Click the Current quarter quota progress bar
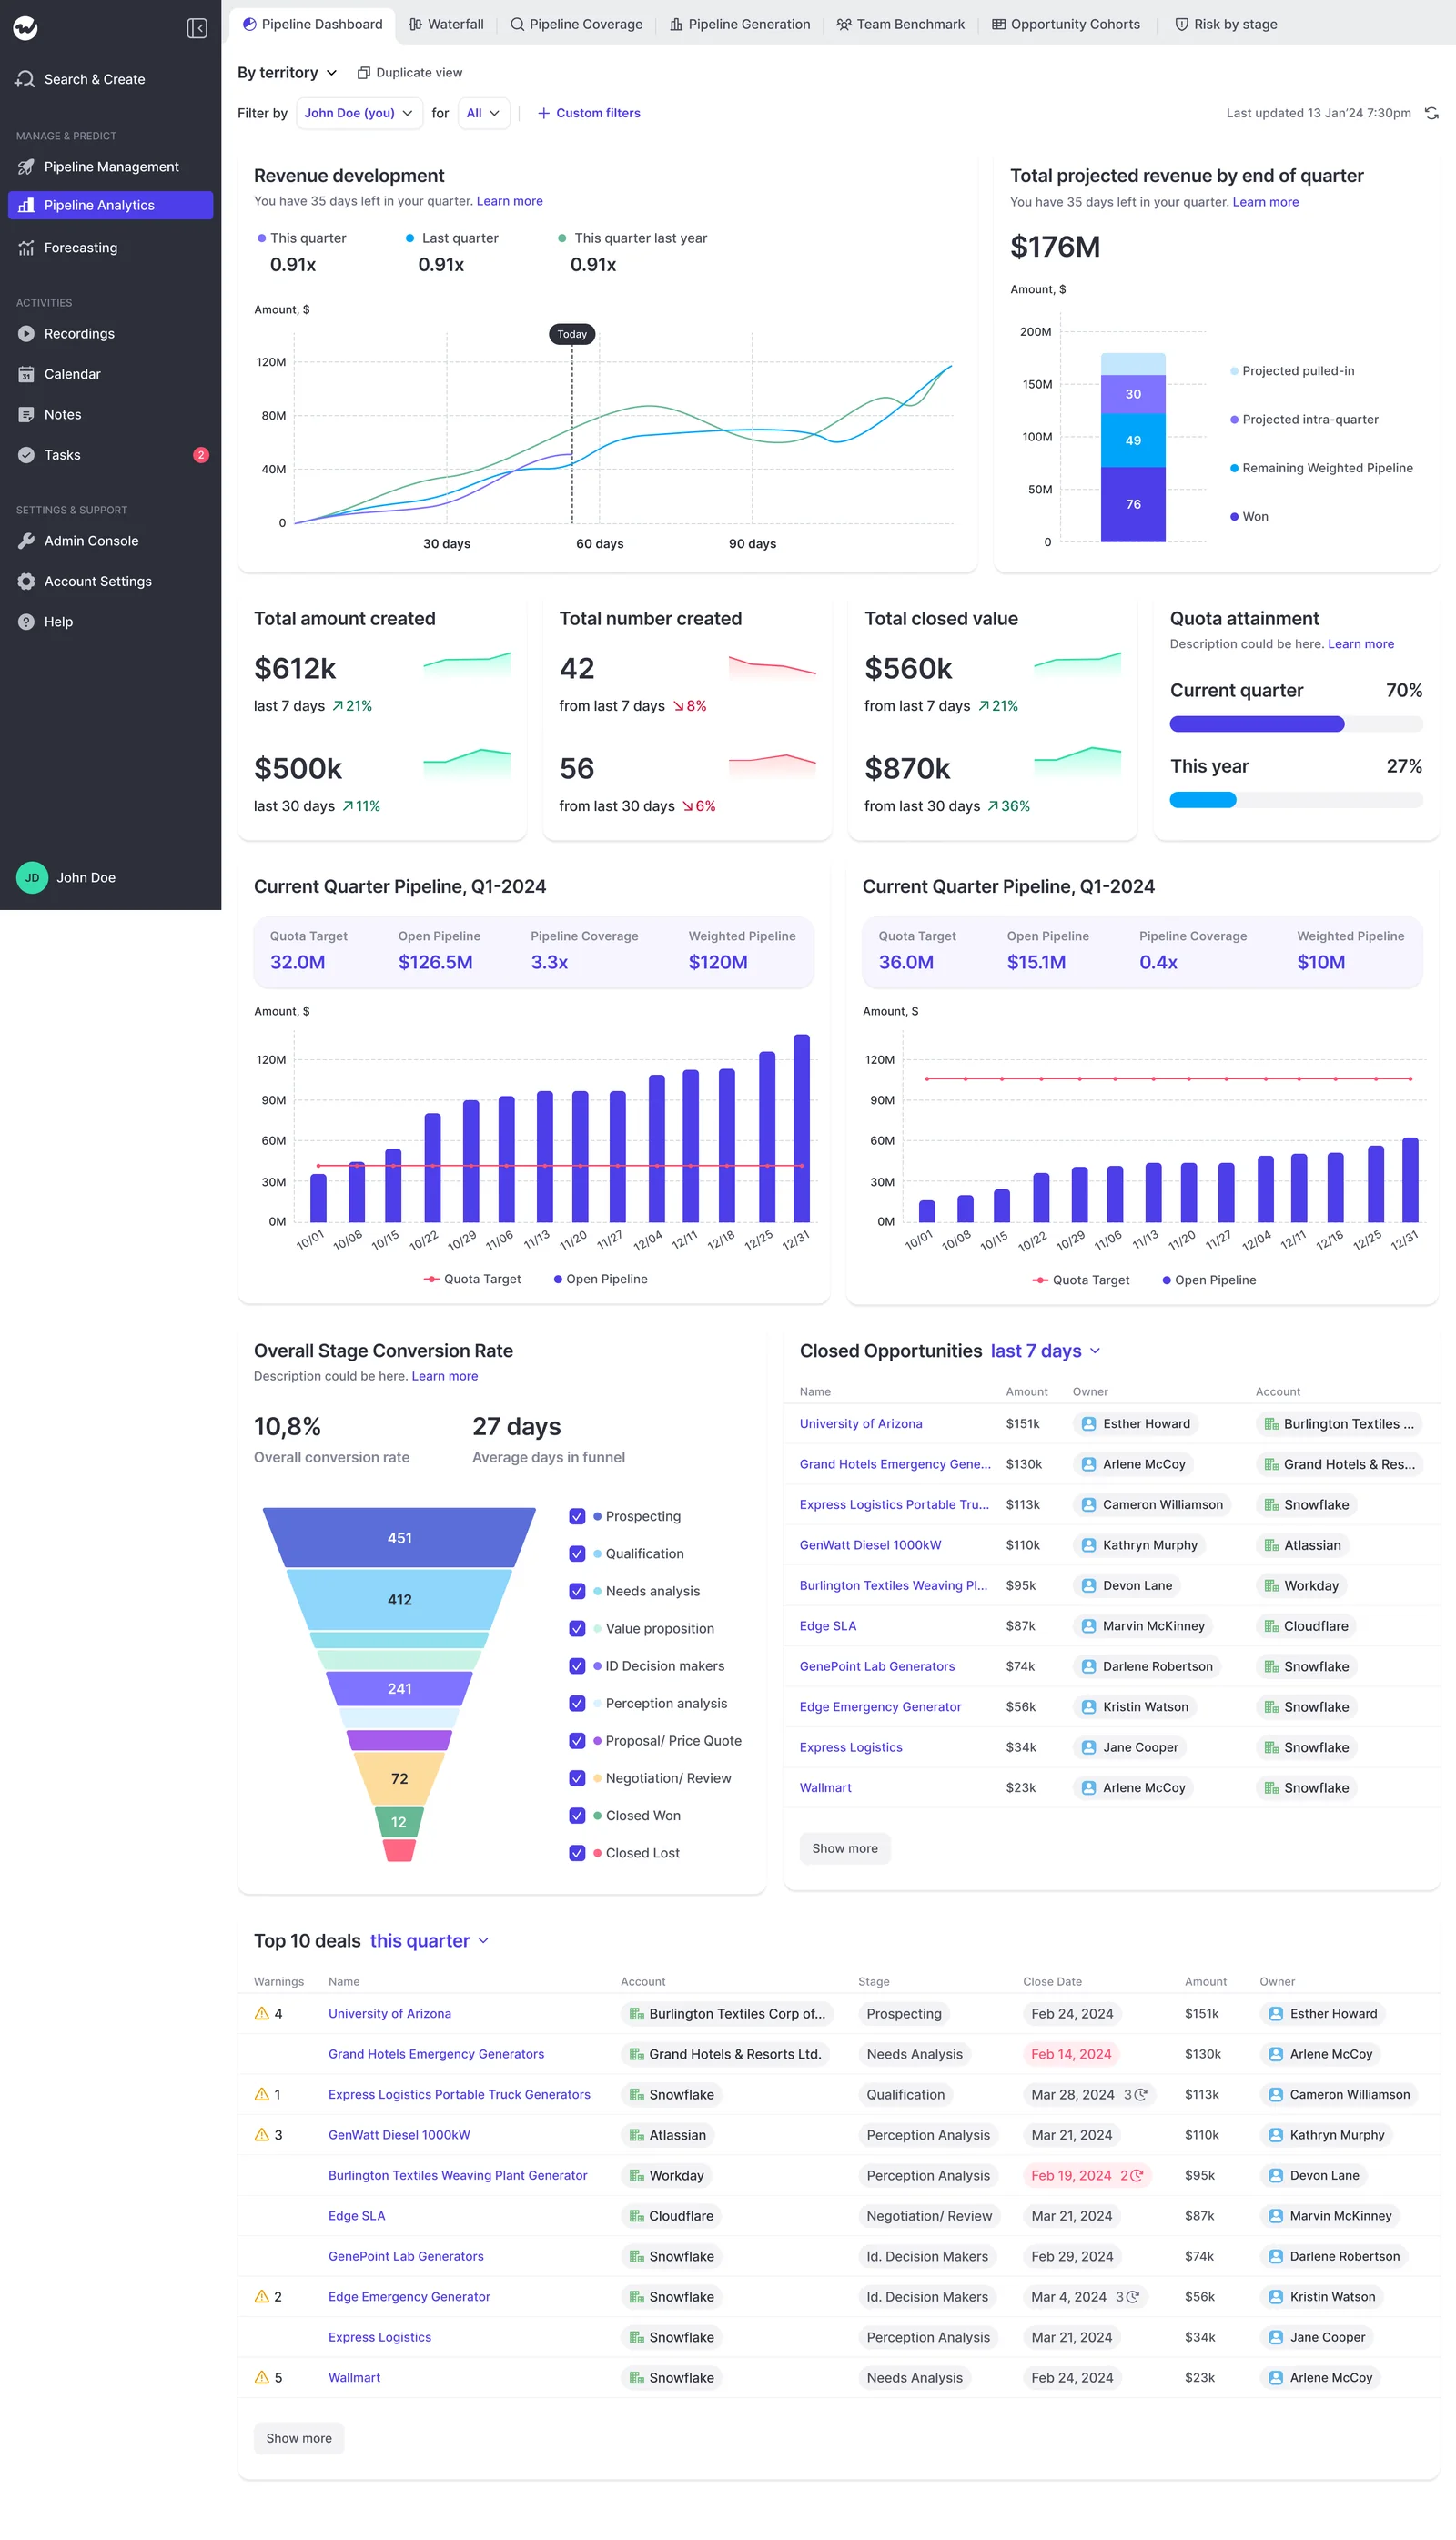Image resolution: width=1456 pixels, height=2540 pixels. click(1295, 724)
